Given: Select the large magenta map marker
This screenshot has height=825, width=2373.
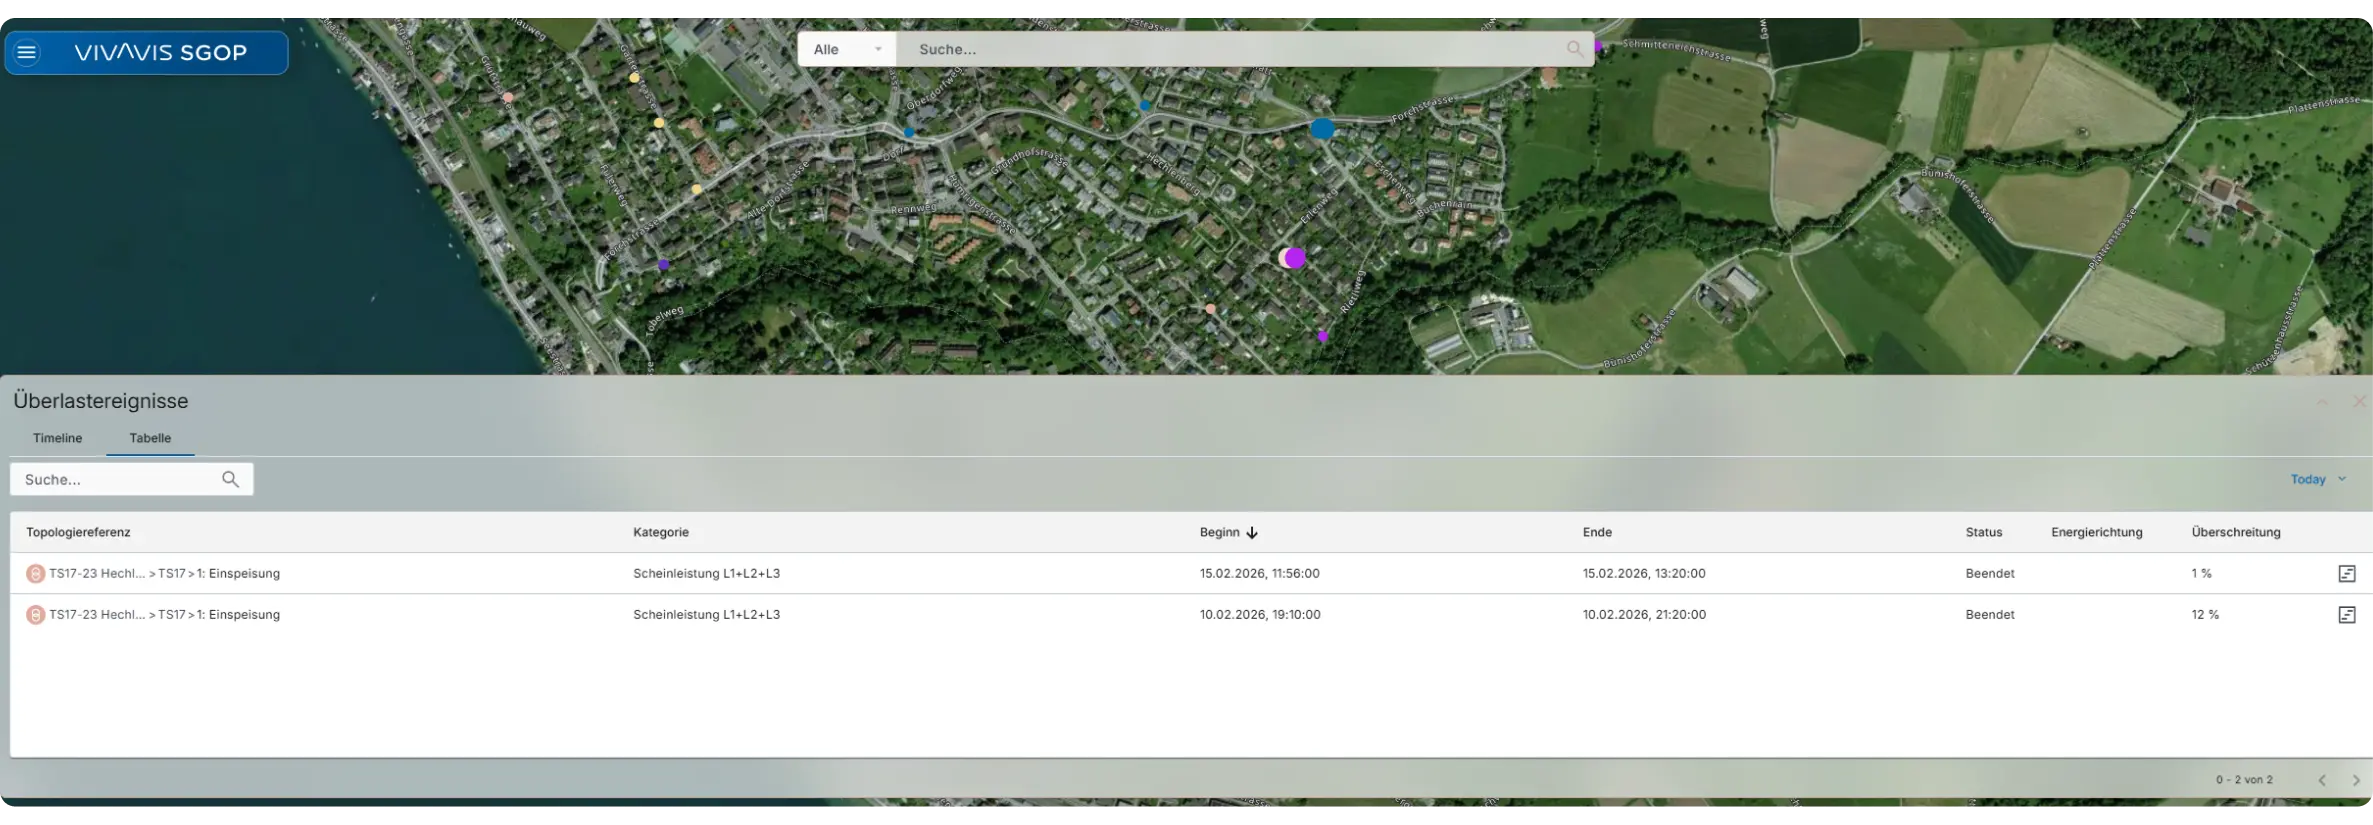Looking at the screenshot, I should (x=1295, y=258).
